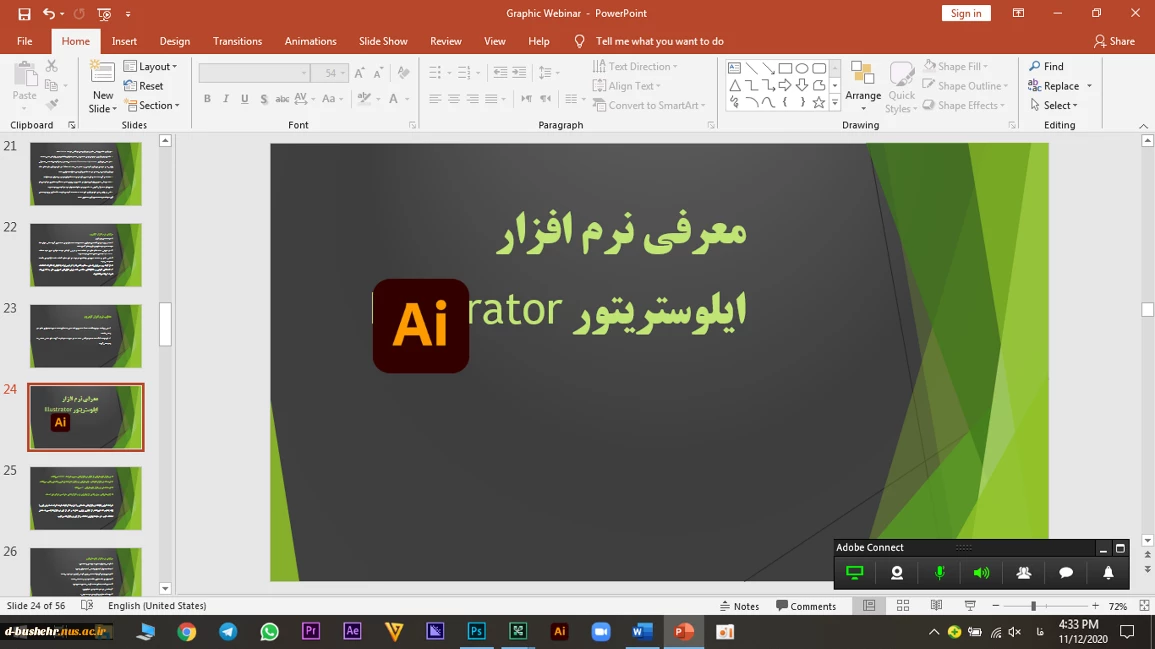Click the Find magnifier icon
The height and width of the screenshot is (649, 1155).
point(1035,66)
